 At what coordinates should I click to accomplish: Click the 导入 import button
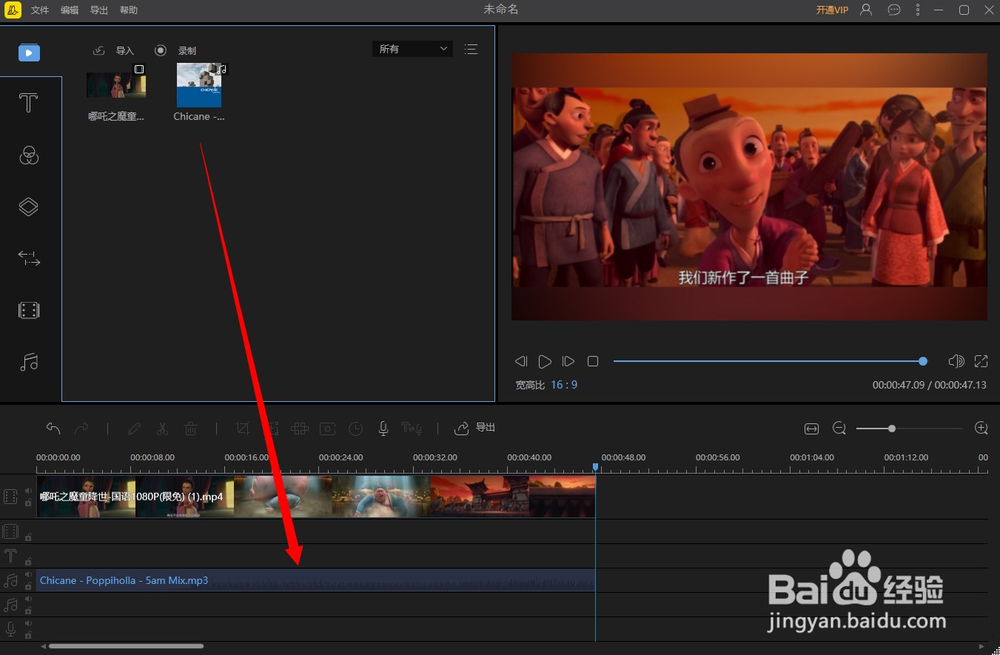[x=114, y=50]
